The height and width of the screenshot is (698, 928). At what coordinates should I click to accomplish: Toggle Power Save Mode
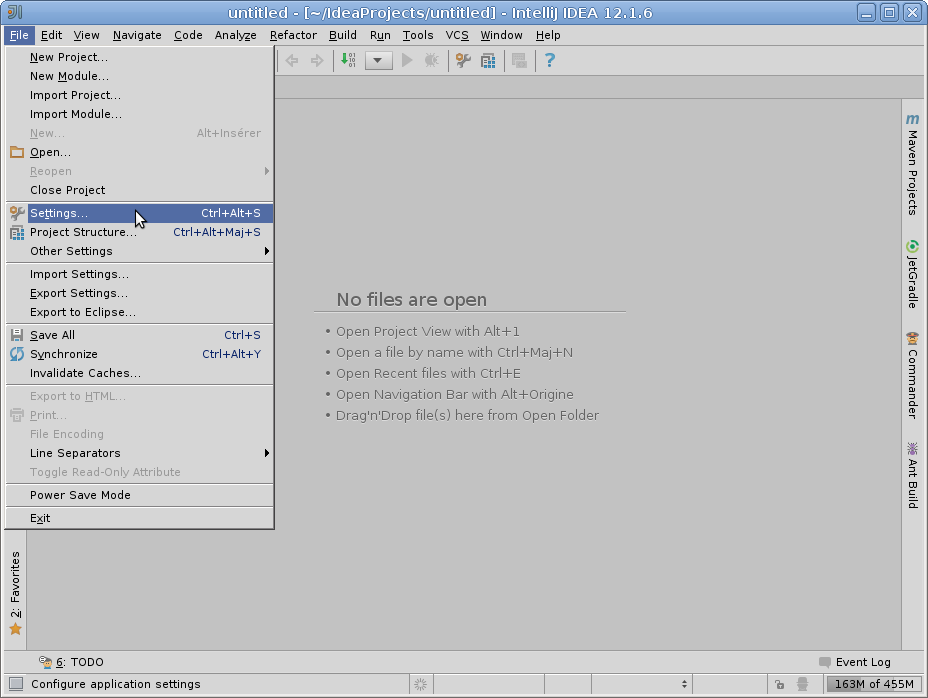click(140, 495)
